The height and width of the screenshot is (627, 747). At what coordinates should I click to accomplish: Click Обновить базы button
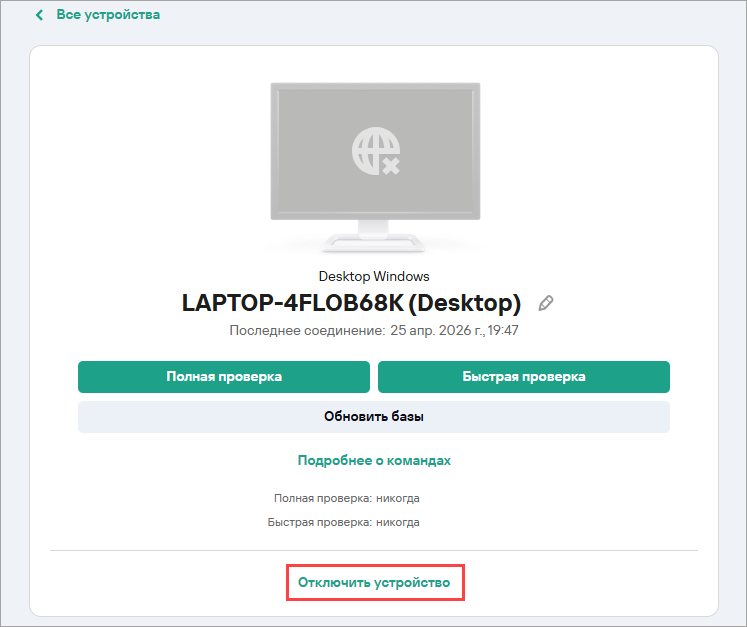tap(374, 417)
